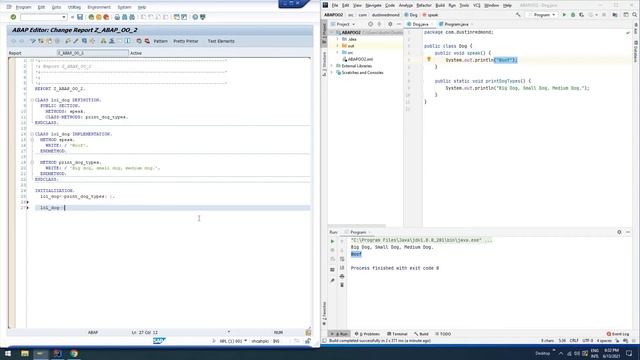
Task: Open the Navigate menu in IntelliJ
Action: pyautogui.click(x=373, y=6)
